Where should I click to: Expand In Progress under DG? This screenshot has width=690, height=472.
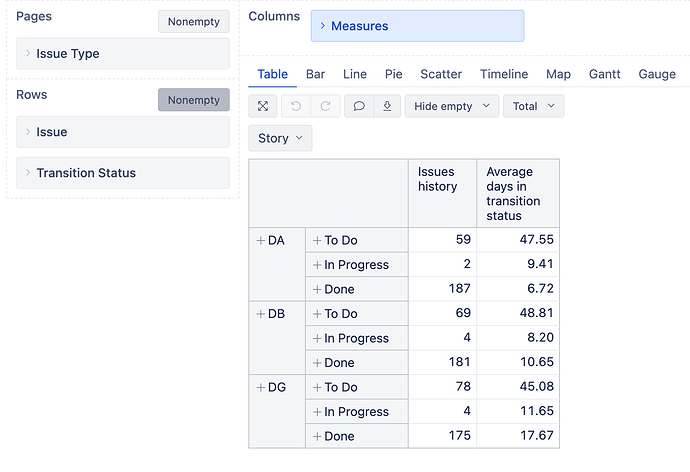click(317, 412)
